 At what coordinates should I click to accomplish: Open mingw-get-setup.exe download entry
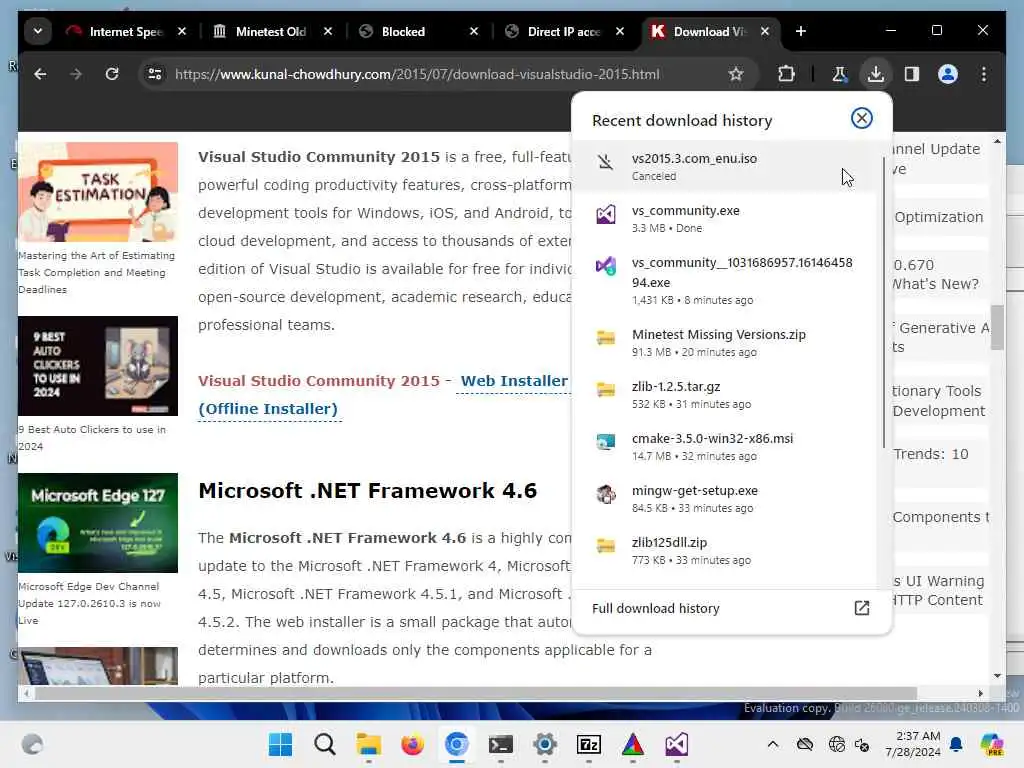tap(726, 499)
